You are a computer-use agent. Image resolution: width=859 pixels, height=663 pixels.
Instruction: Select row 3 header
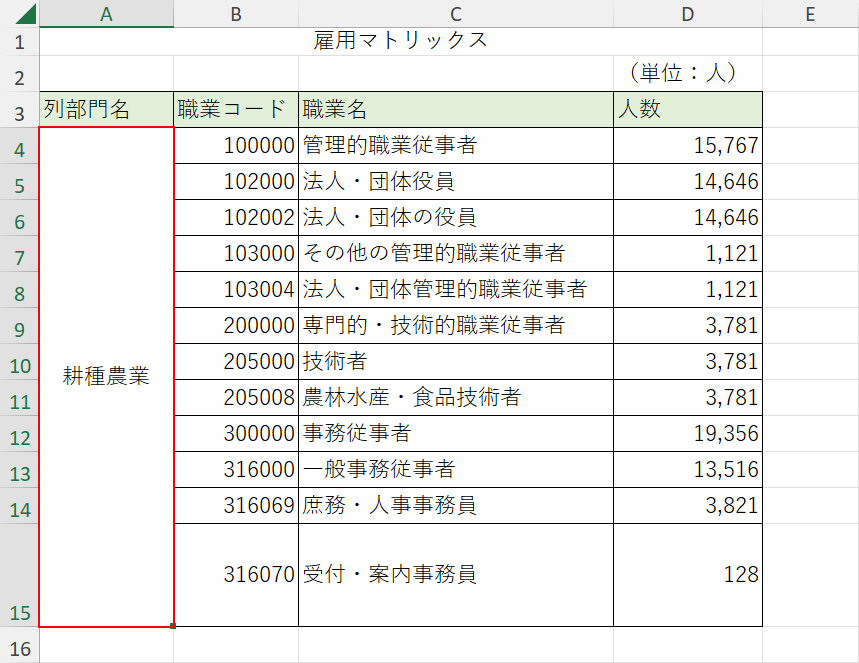pyautogui.click(x=20, y=110)
